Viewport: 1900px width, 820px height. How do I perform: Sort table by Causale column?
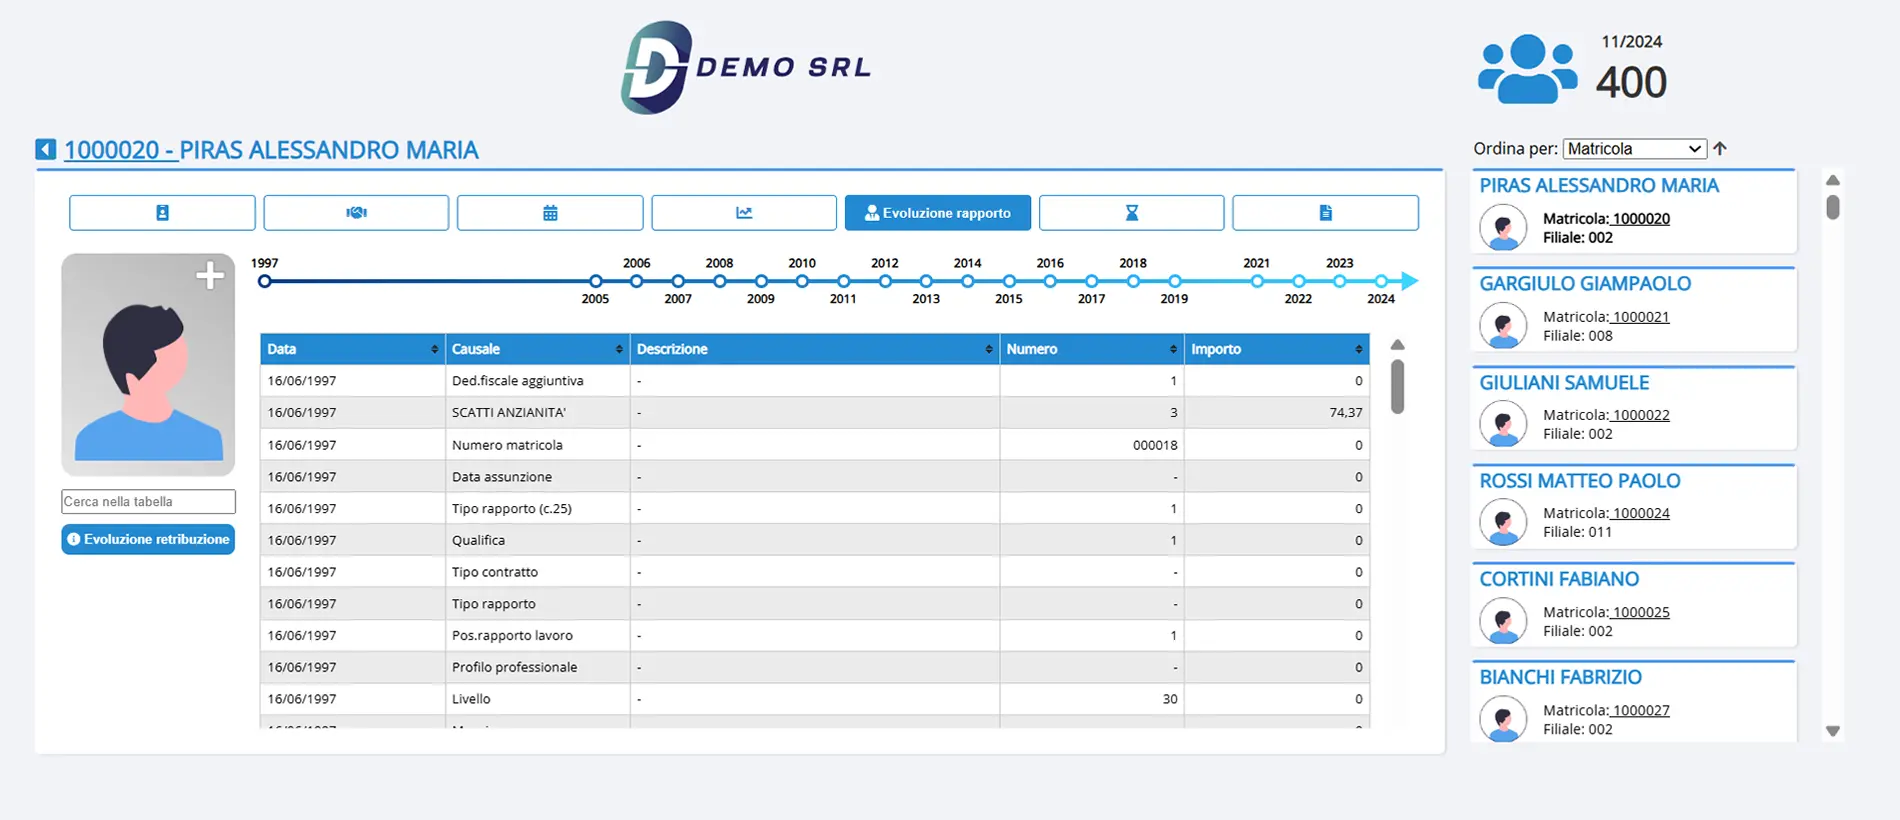537,349
